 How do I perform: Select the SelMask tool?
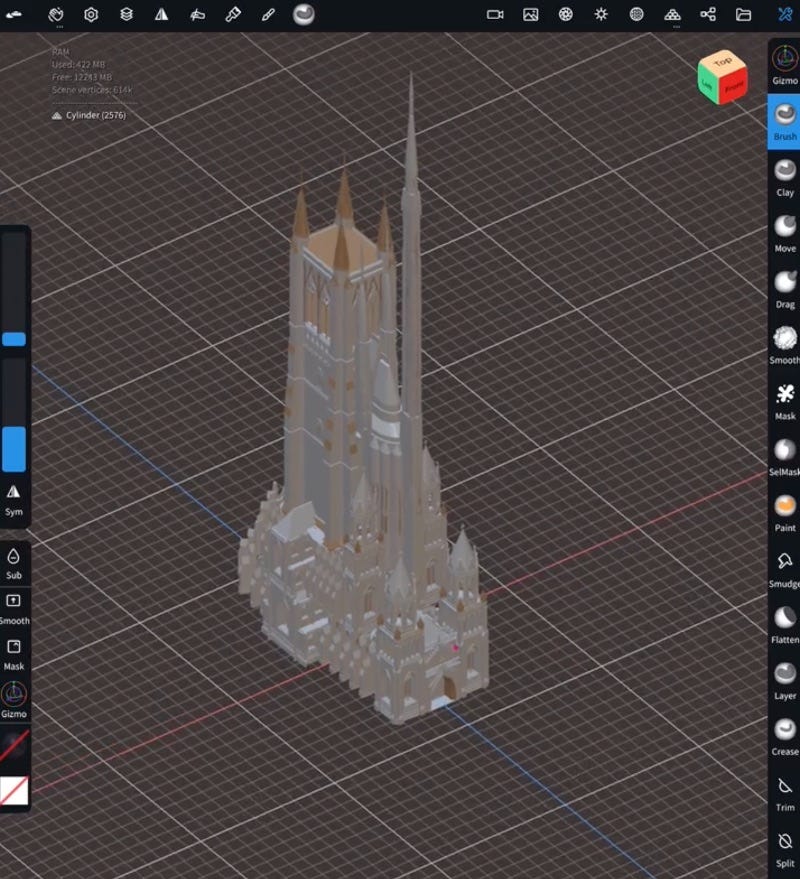pyautogui.click(x=785, y=457)
